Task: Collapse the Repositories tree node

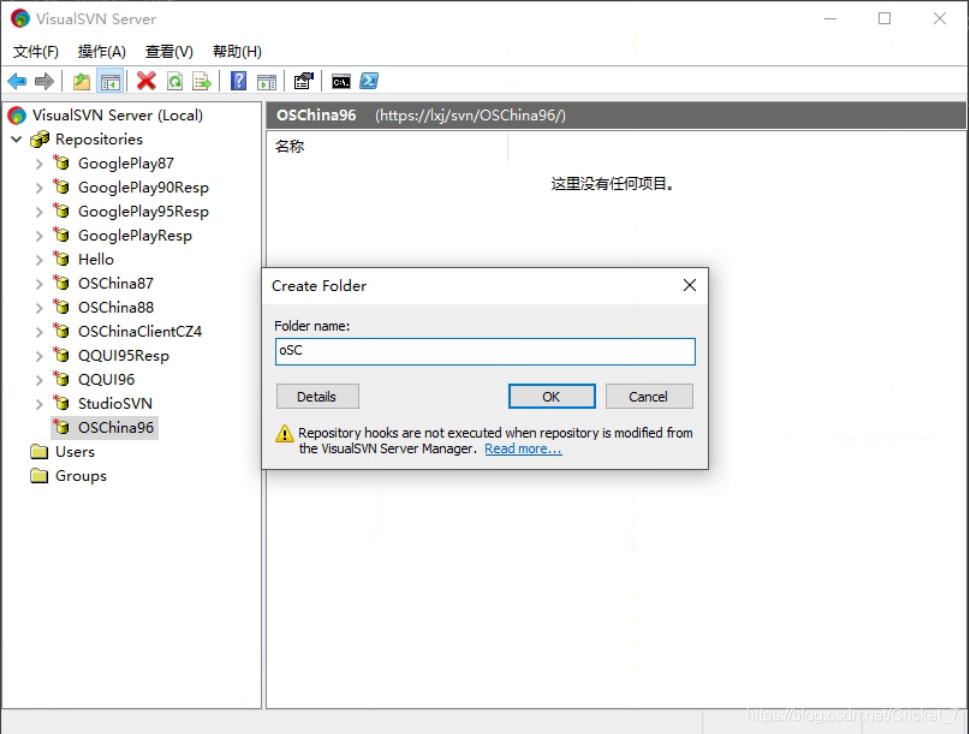Action: [x=17, y=139]
